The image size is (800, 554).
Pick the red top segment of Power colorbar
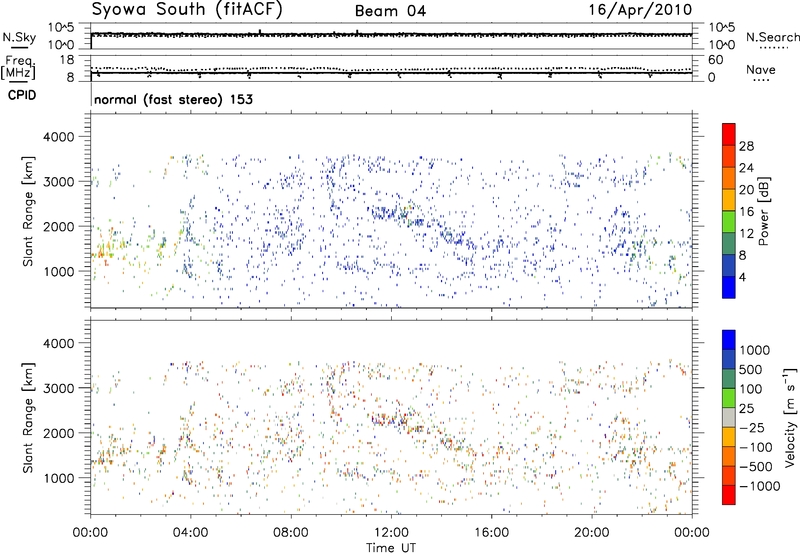click(x=729, y=134)
